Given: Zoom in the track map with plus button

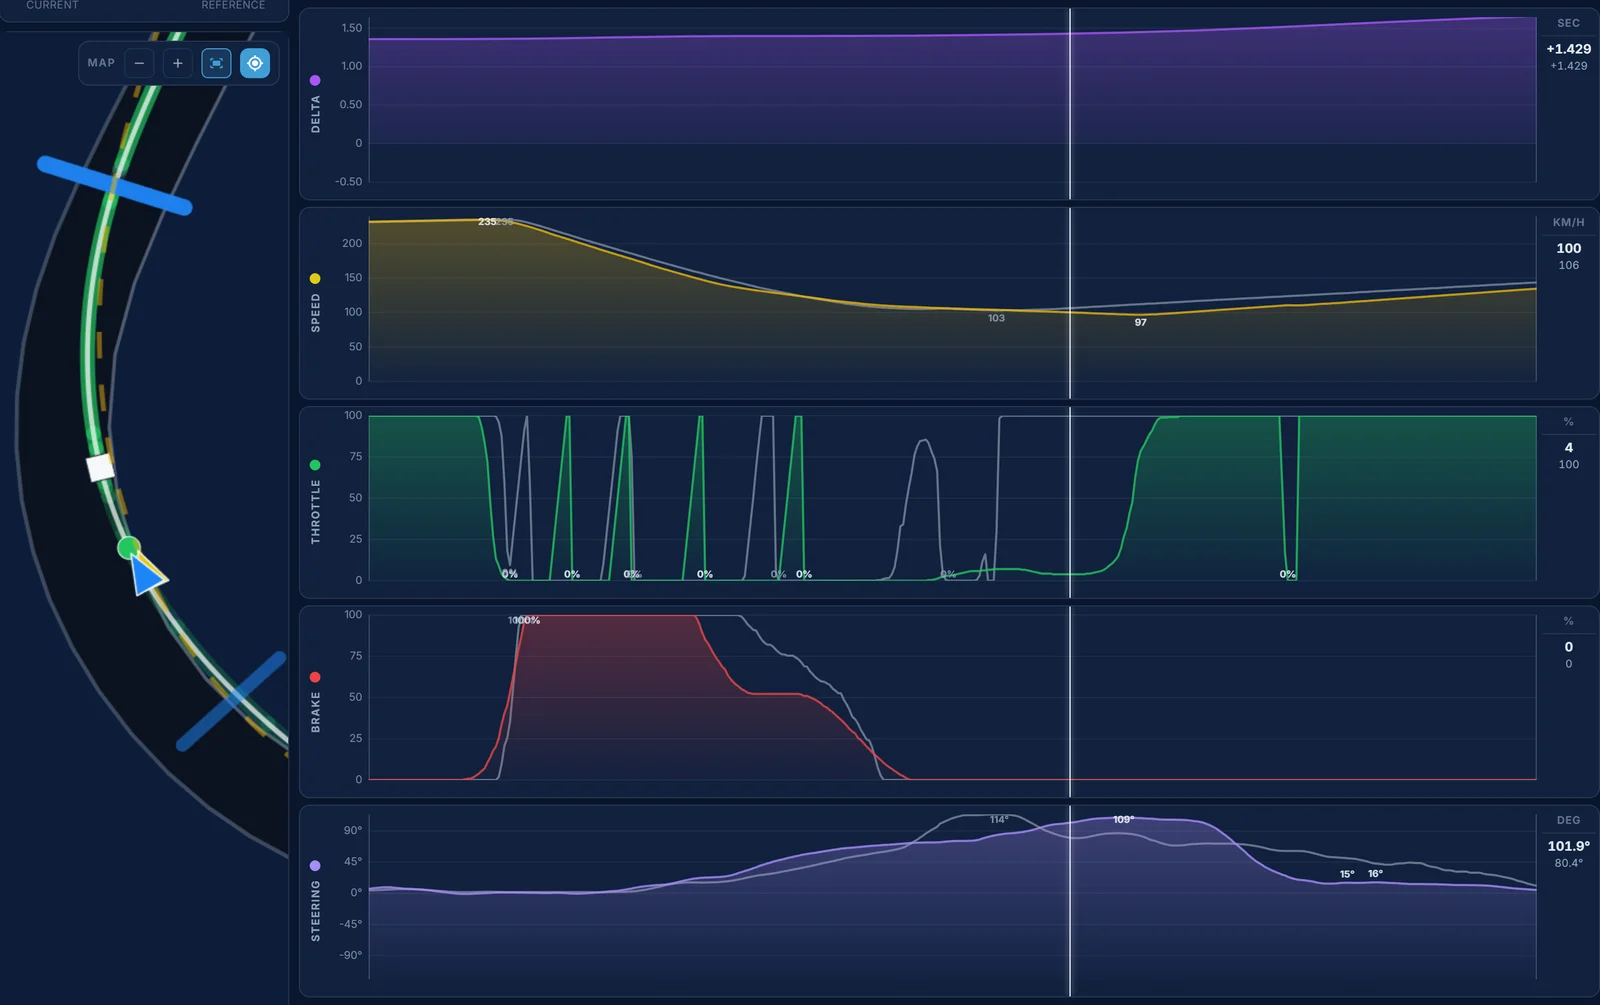Looking at the screenshot, I should pos(177,63).
